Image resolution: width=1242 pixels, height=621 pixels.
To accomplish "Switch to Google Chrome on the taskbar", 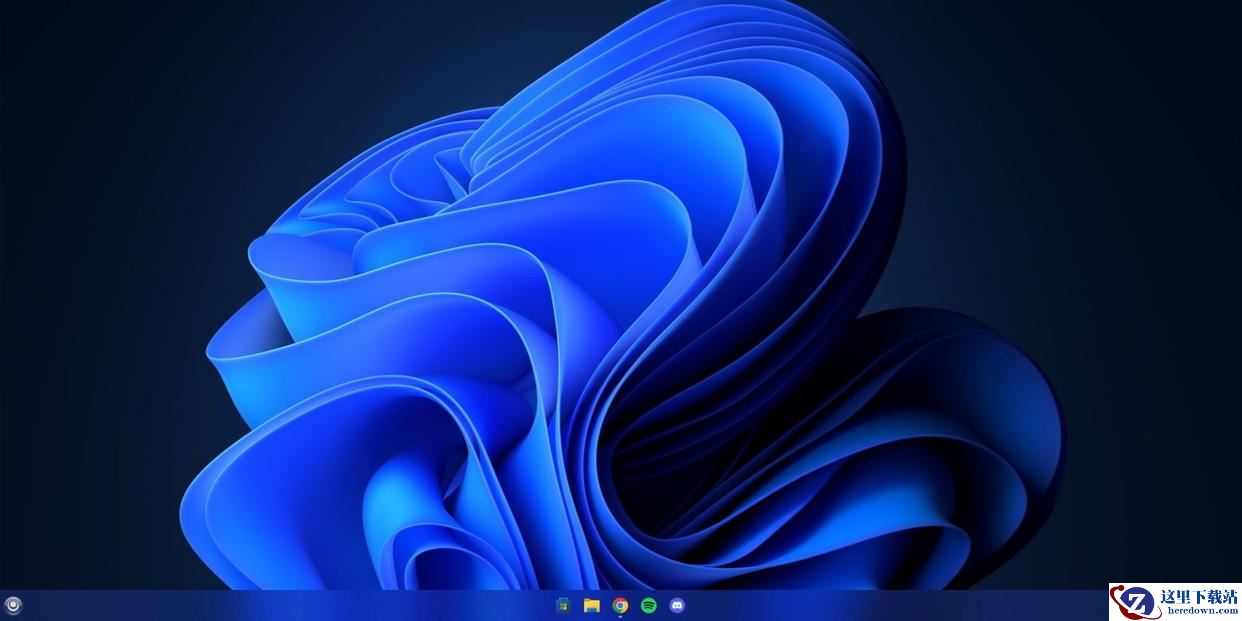I will point(620,605).
